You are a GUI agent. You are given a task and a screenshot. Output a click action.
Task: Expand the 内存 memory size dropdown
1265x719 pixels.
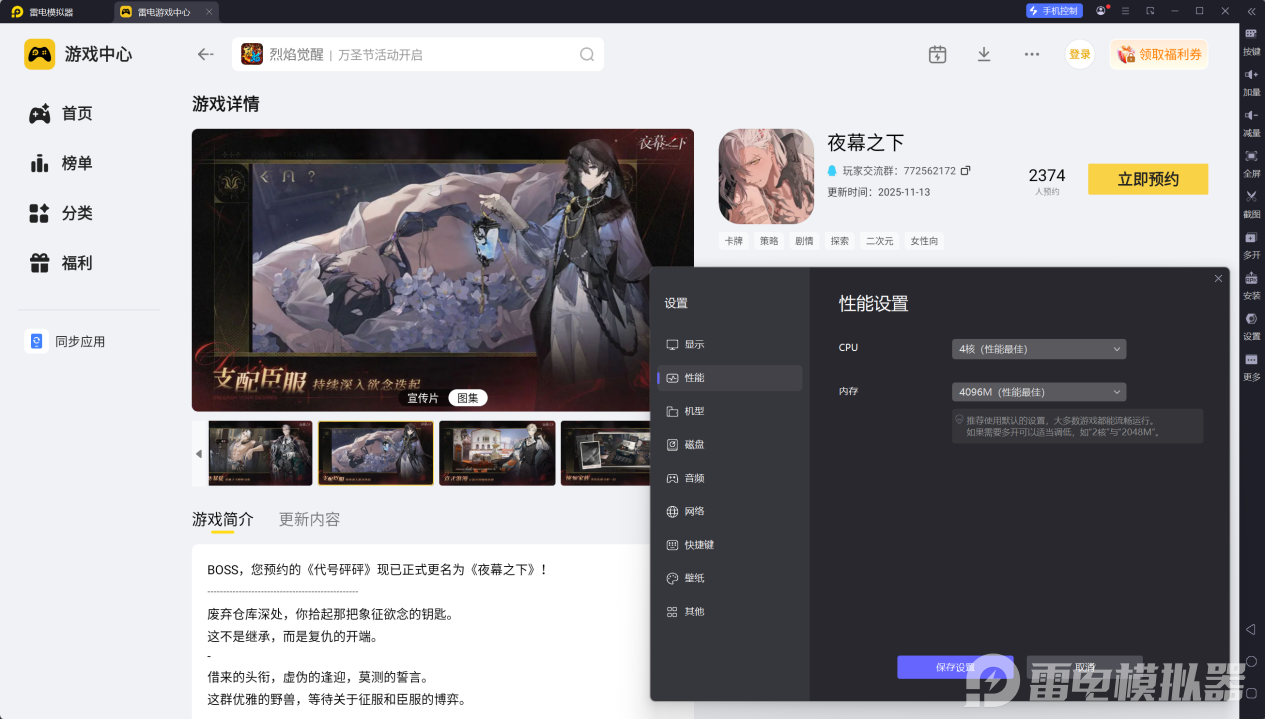1038,391
